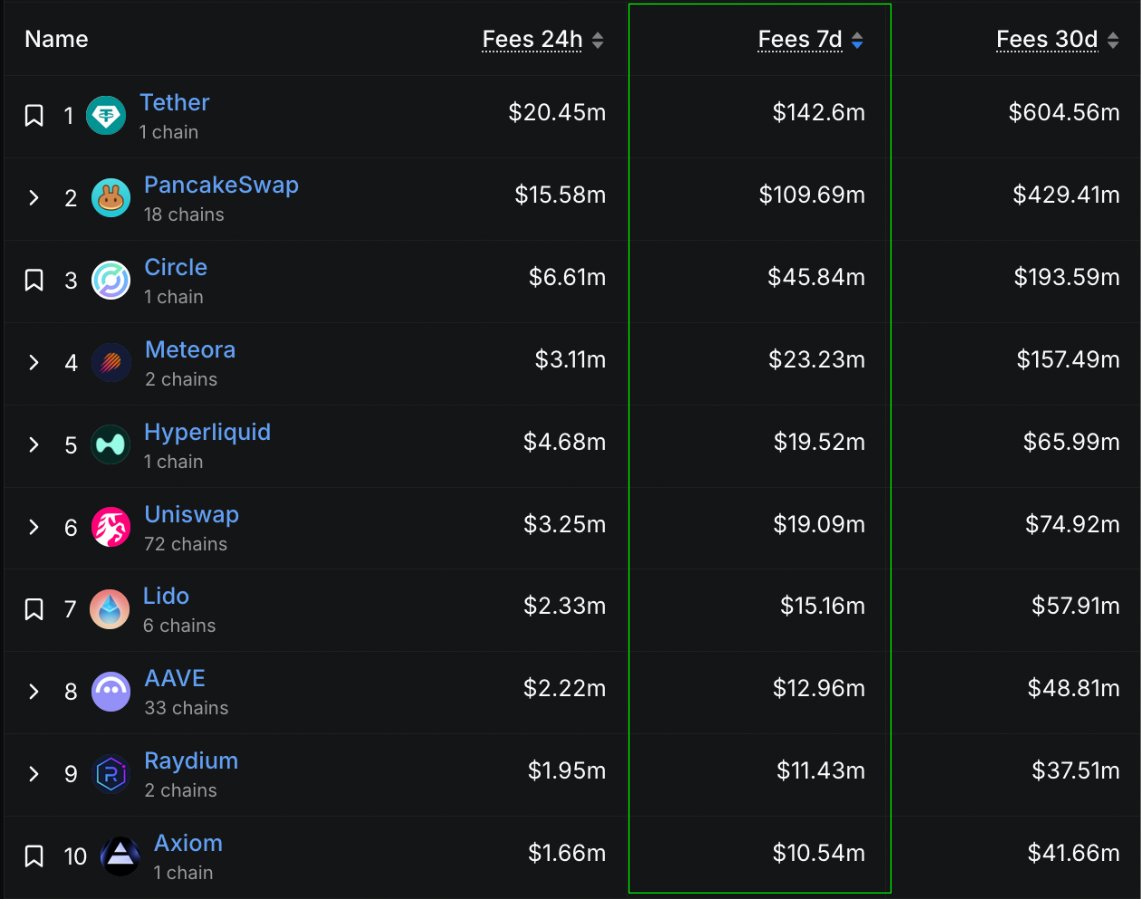Viewport: 1141px width, 899px height.
Task: Click the Tether logo icon
Action: click(106, 115)
